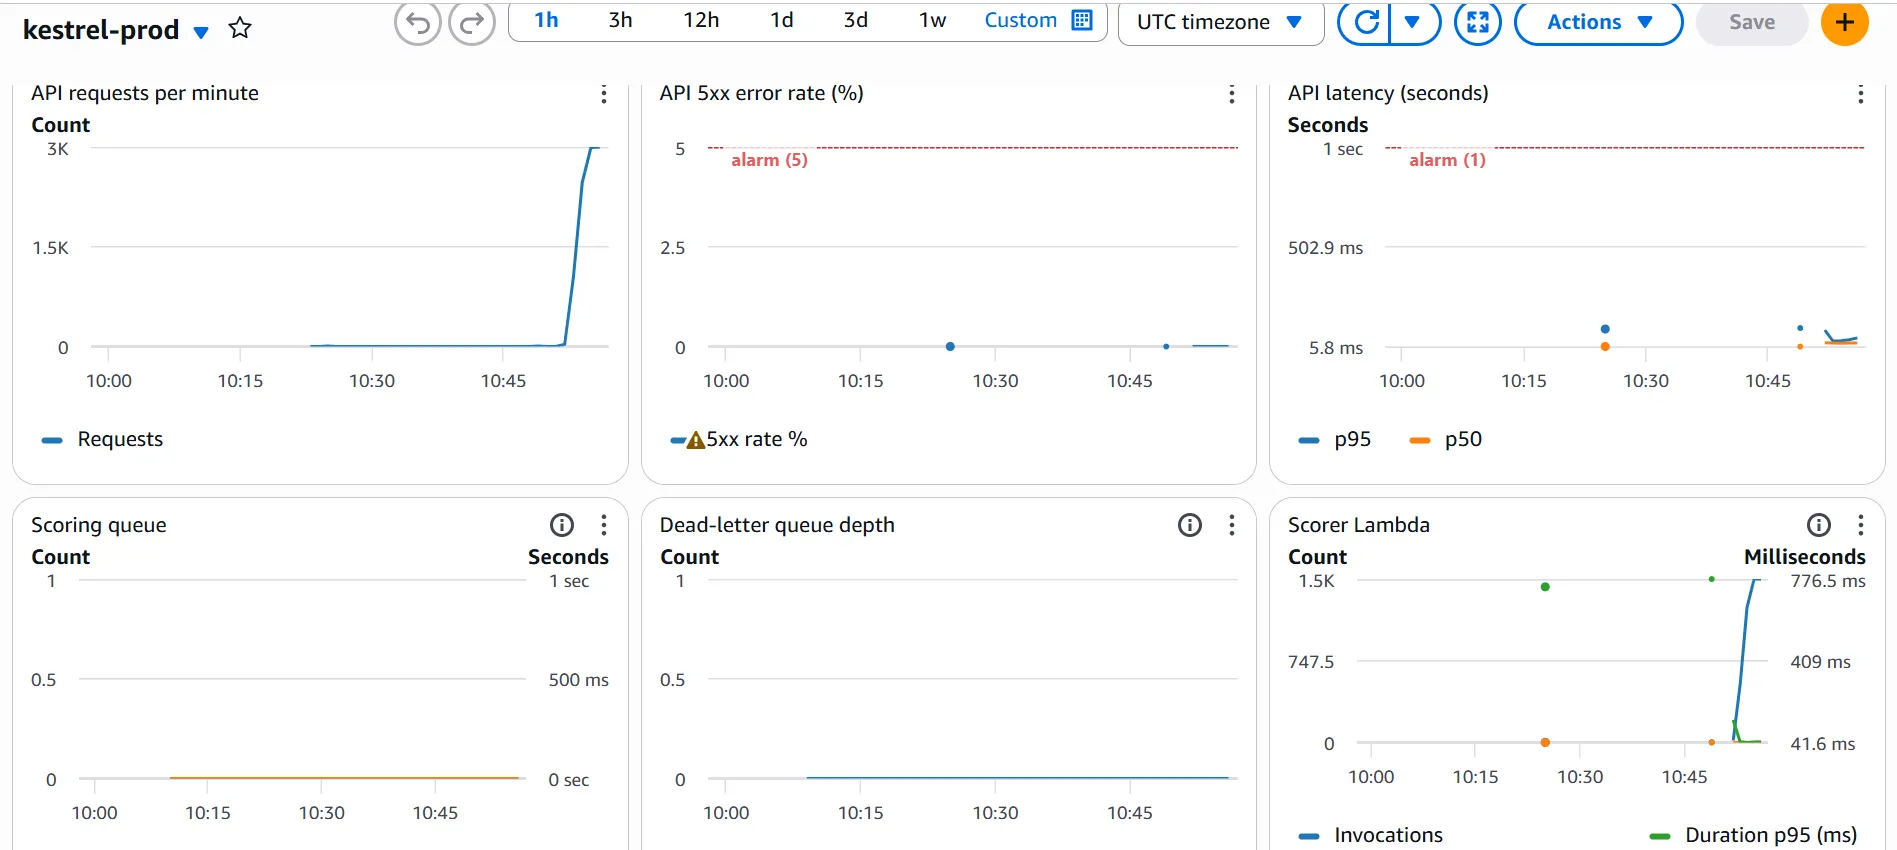
Task: Undo the last dashboard change
Action: pyautogui.click(x=418, y=22)
